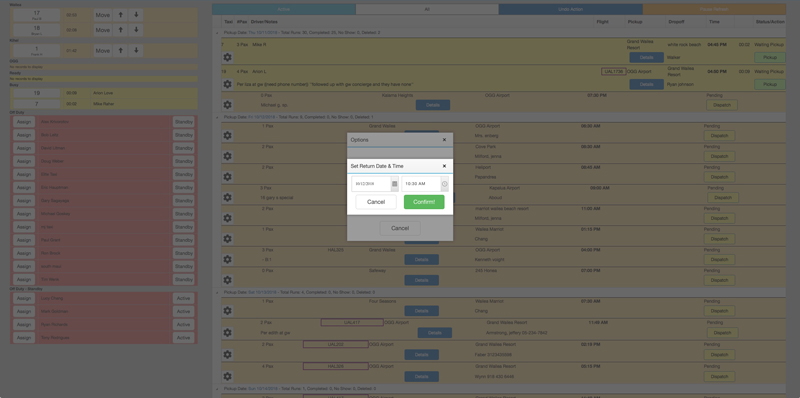
Task: Click Move button for taxi 1
Action: coord(103,51)
